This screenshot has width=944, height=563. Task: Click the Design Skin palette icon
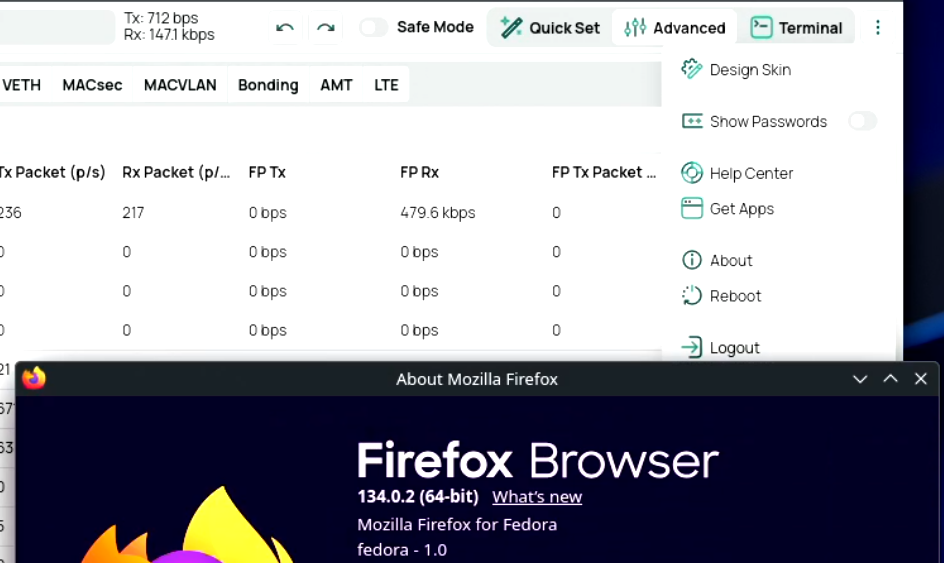tap(692, 69)
